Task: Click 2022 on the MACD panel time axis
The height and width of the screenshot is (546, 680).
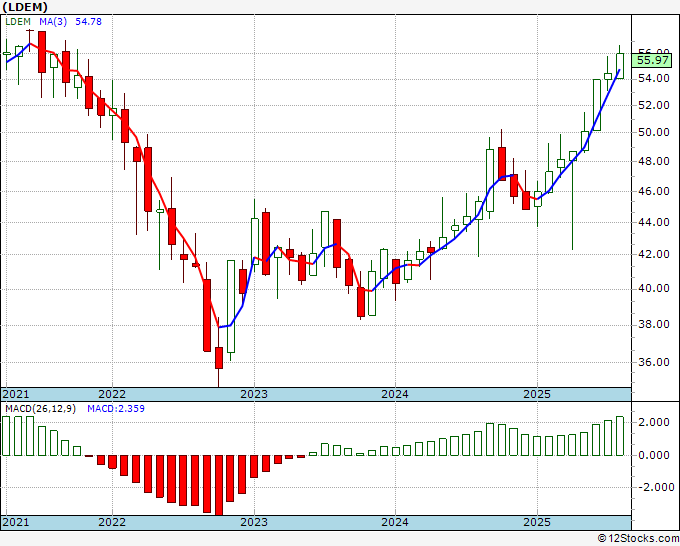Action: (x=112, y=522)
